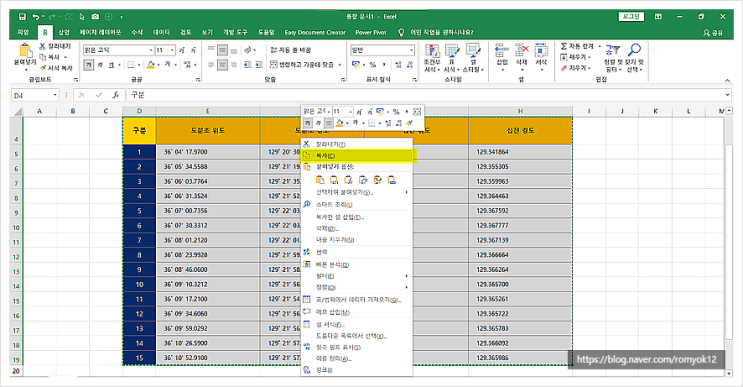Click the Tell Me (어떤 작업을 원하시나요?) search box
Screen dimensions: 743x387
pos(436,32)
